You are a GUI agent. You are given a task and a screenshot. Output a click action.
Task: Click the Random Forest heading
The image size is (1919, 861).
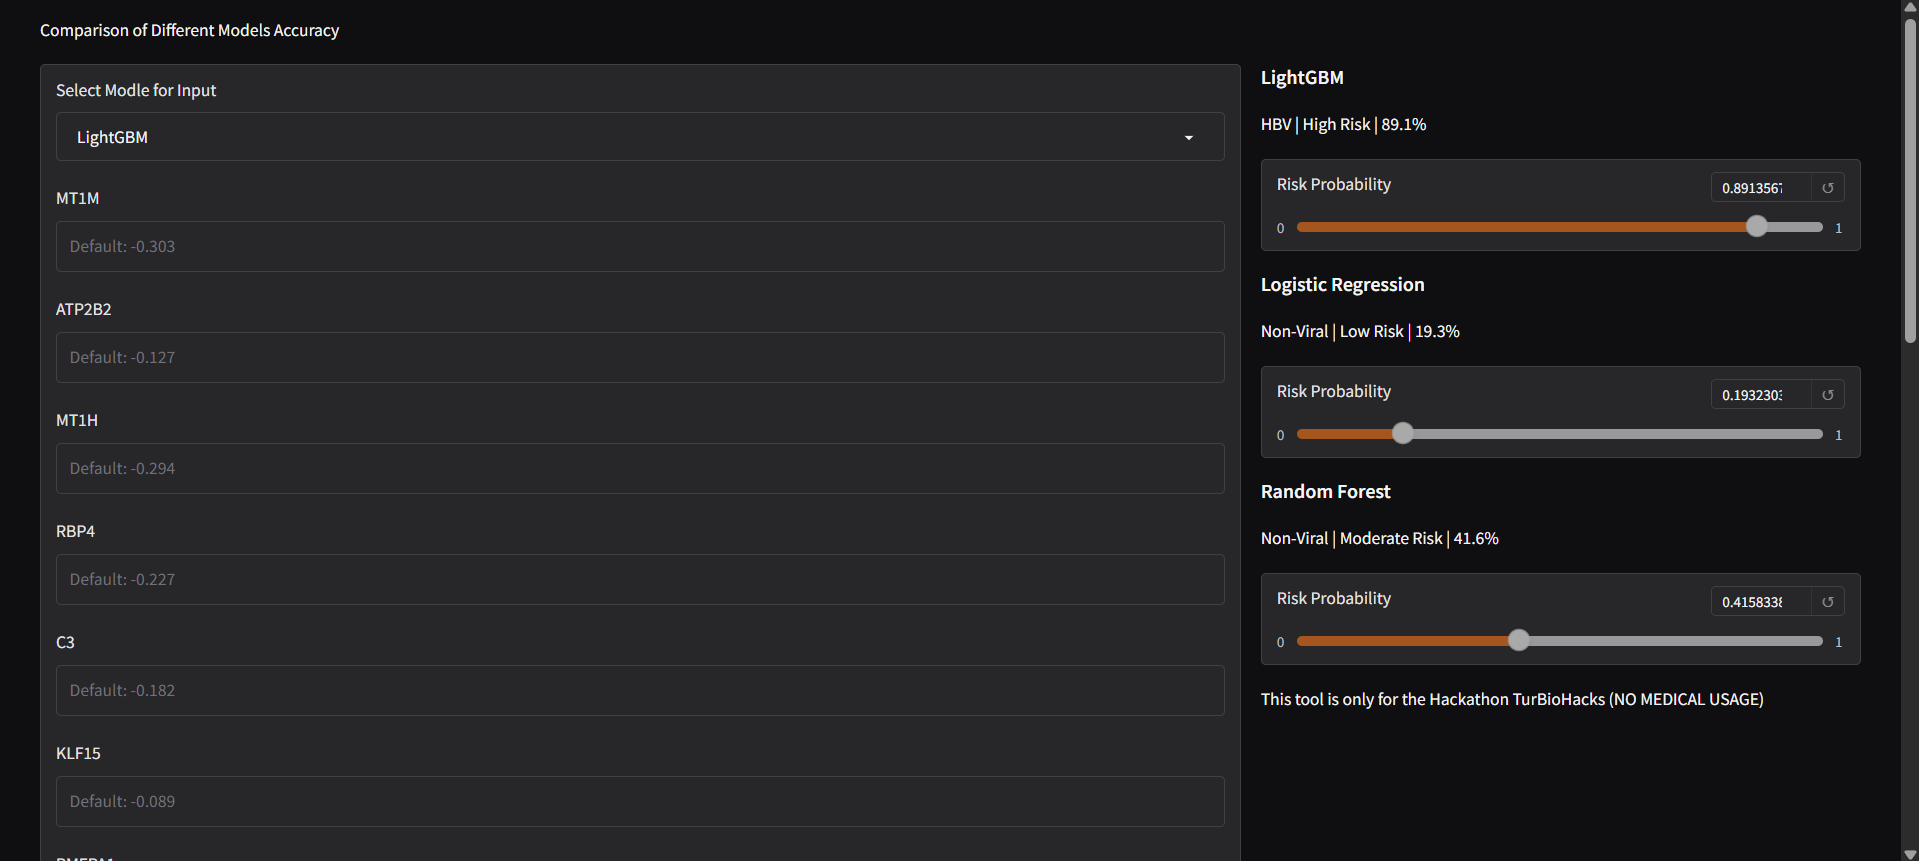tap(1325, 492)
